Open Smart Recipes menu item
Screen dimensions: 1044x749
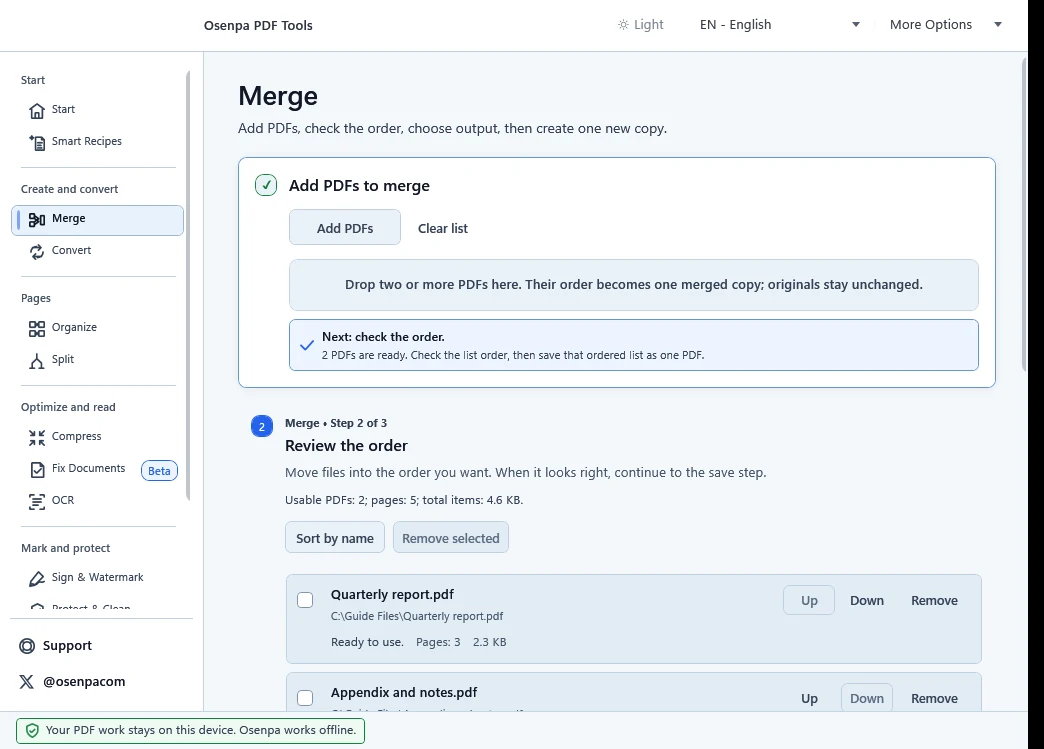98,142
